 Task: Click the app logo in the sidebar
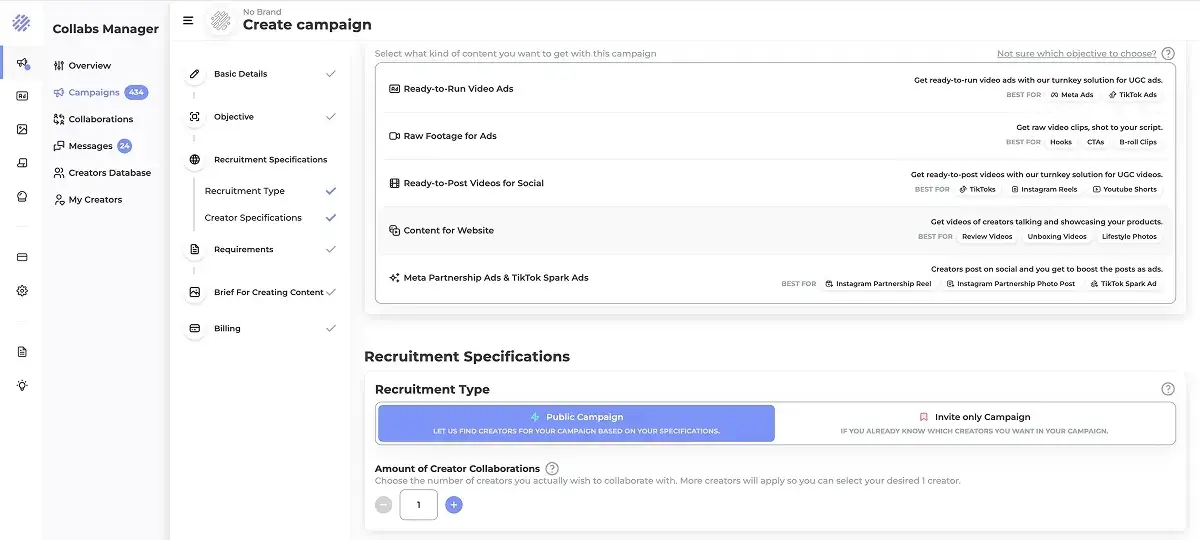click(x=21, y=22)
